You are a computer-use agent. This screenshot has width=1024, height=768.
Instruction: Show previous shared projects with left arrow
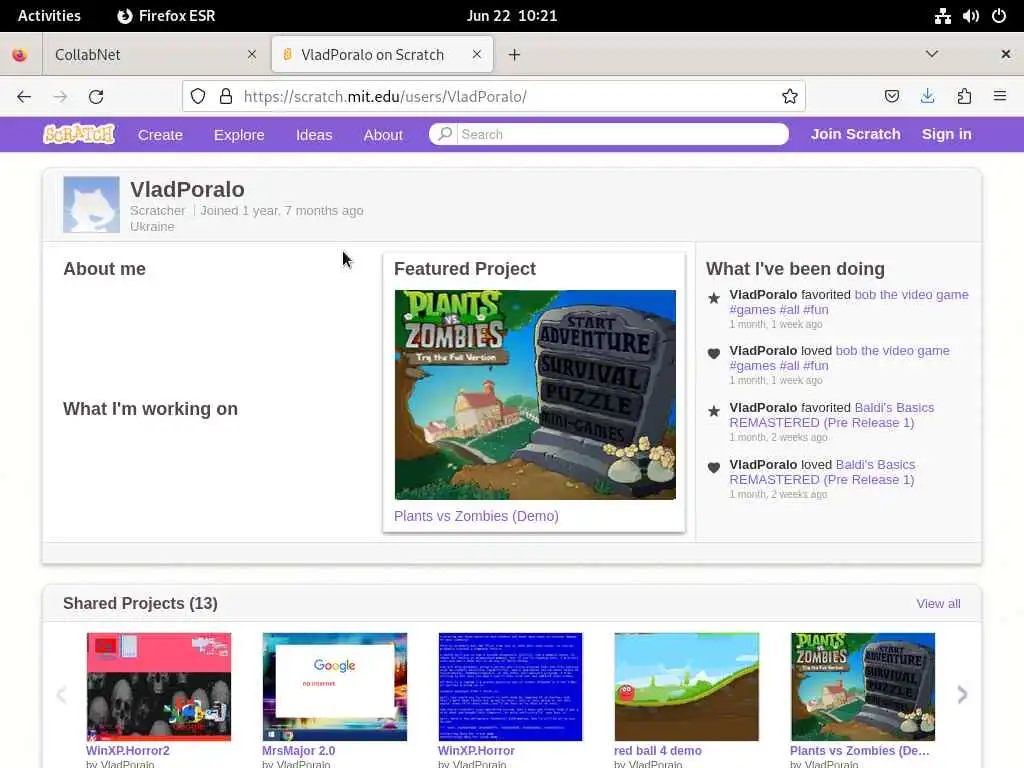click(61, 694)
